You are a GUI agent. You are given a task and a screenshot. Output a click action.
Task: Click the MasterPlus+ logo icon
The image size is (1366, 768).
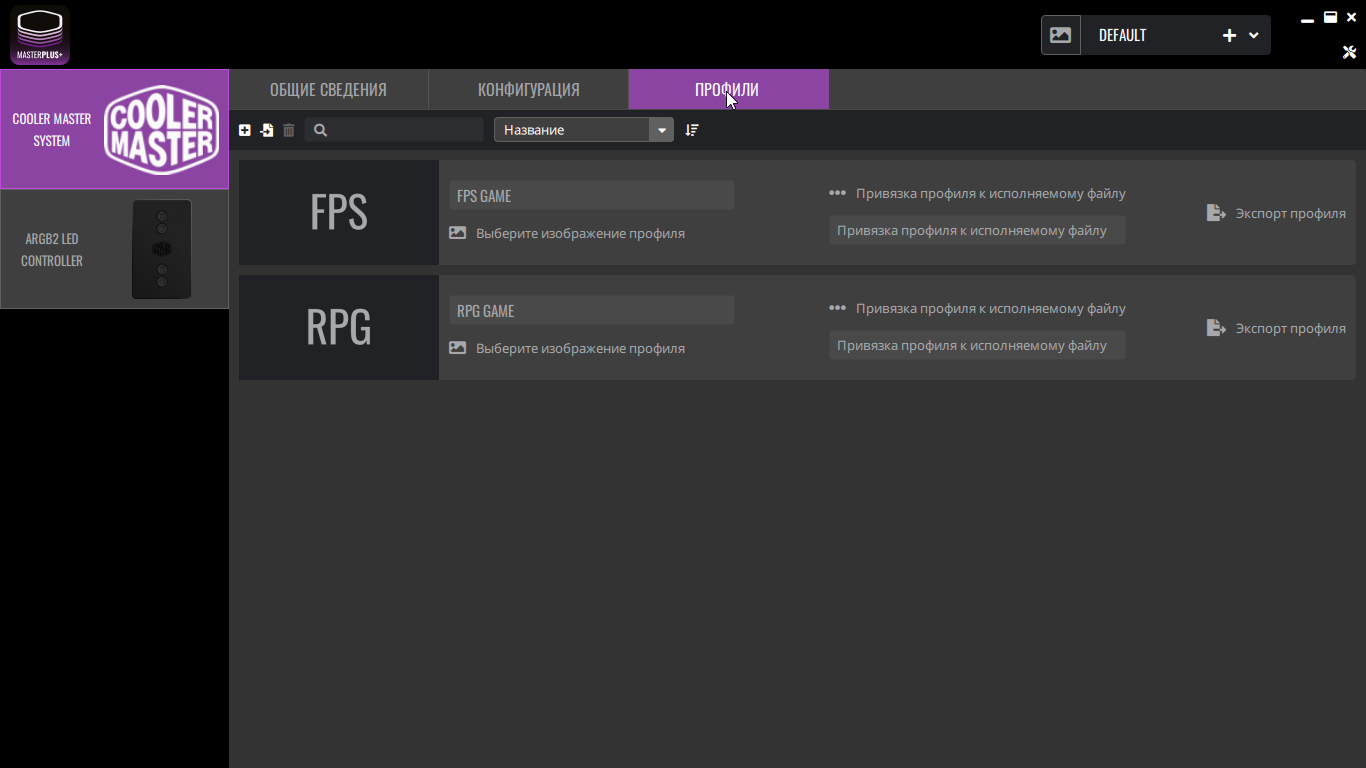coord(40,35)
